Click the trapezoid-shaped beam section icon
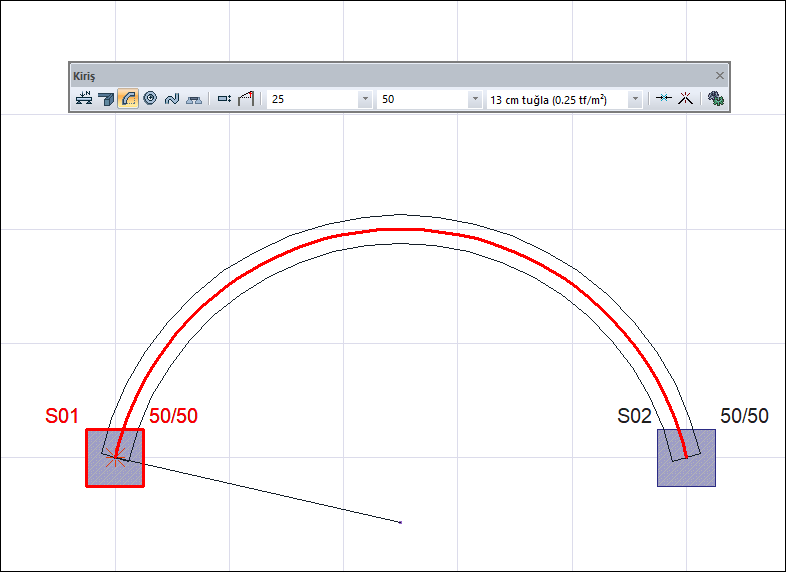 pos(194,99)
